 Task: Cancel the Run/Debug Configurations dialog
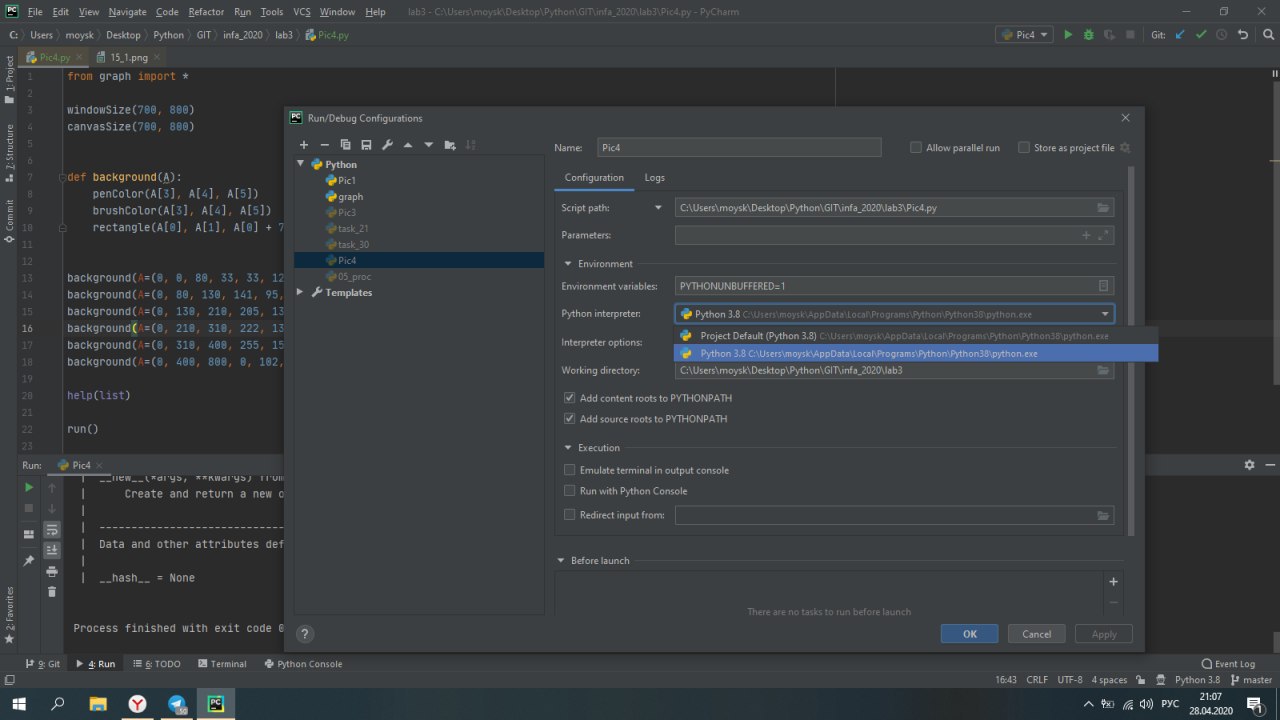click(1037, 634)
